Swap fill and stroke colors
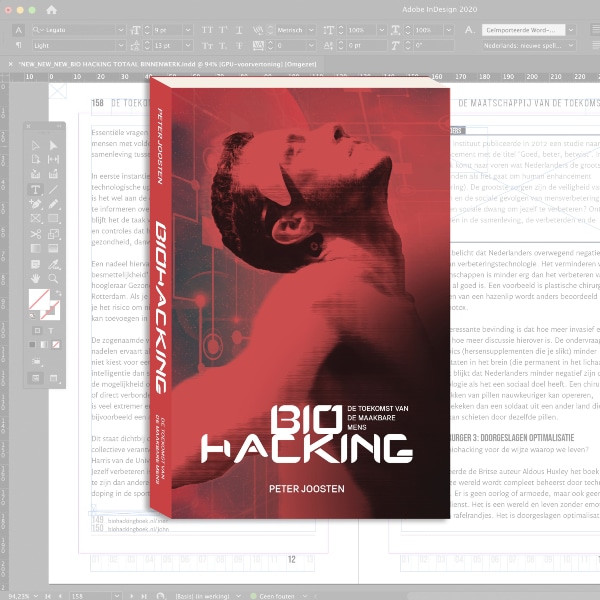This screenshot has height=600, width=600. click(59, 293)
